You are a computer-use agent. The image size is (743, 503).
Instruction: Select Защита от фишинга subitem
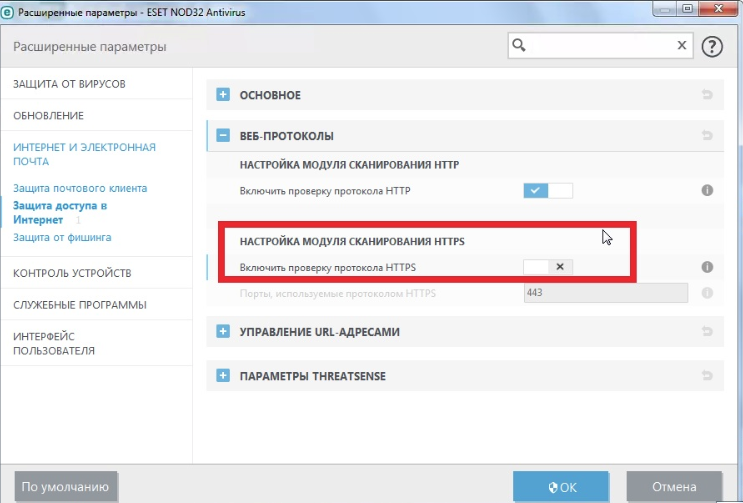coord(62,237)
